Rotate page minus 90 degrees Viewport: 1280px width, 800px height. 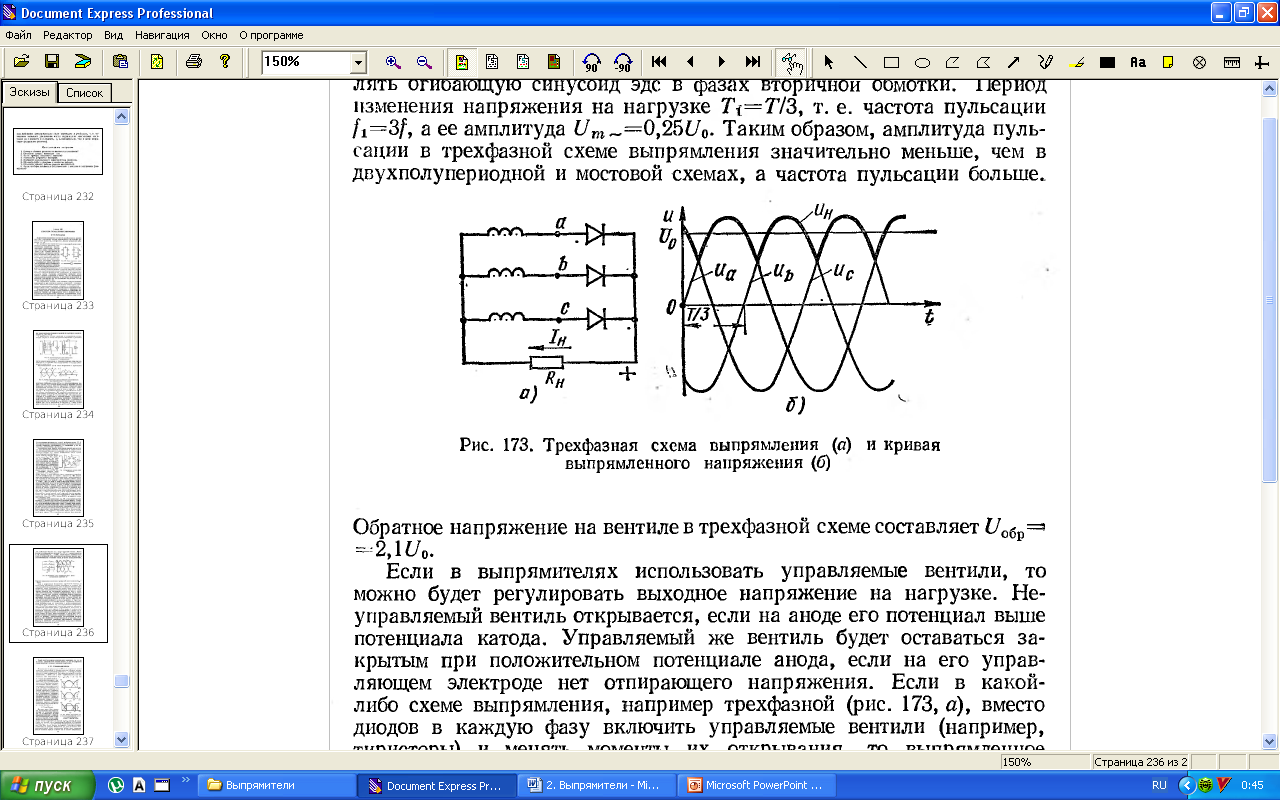pyautogui.click(x=622, y=61)
